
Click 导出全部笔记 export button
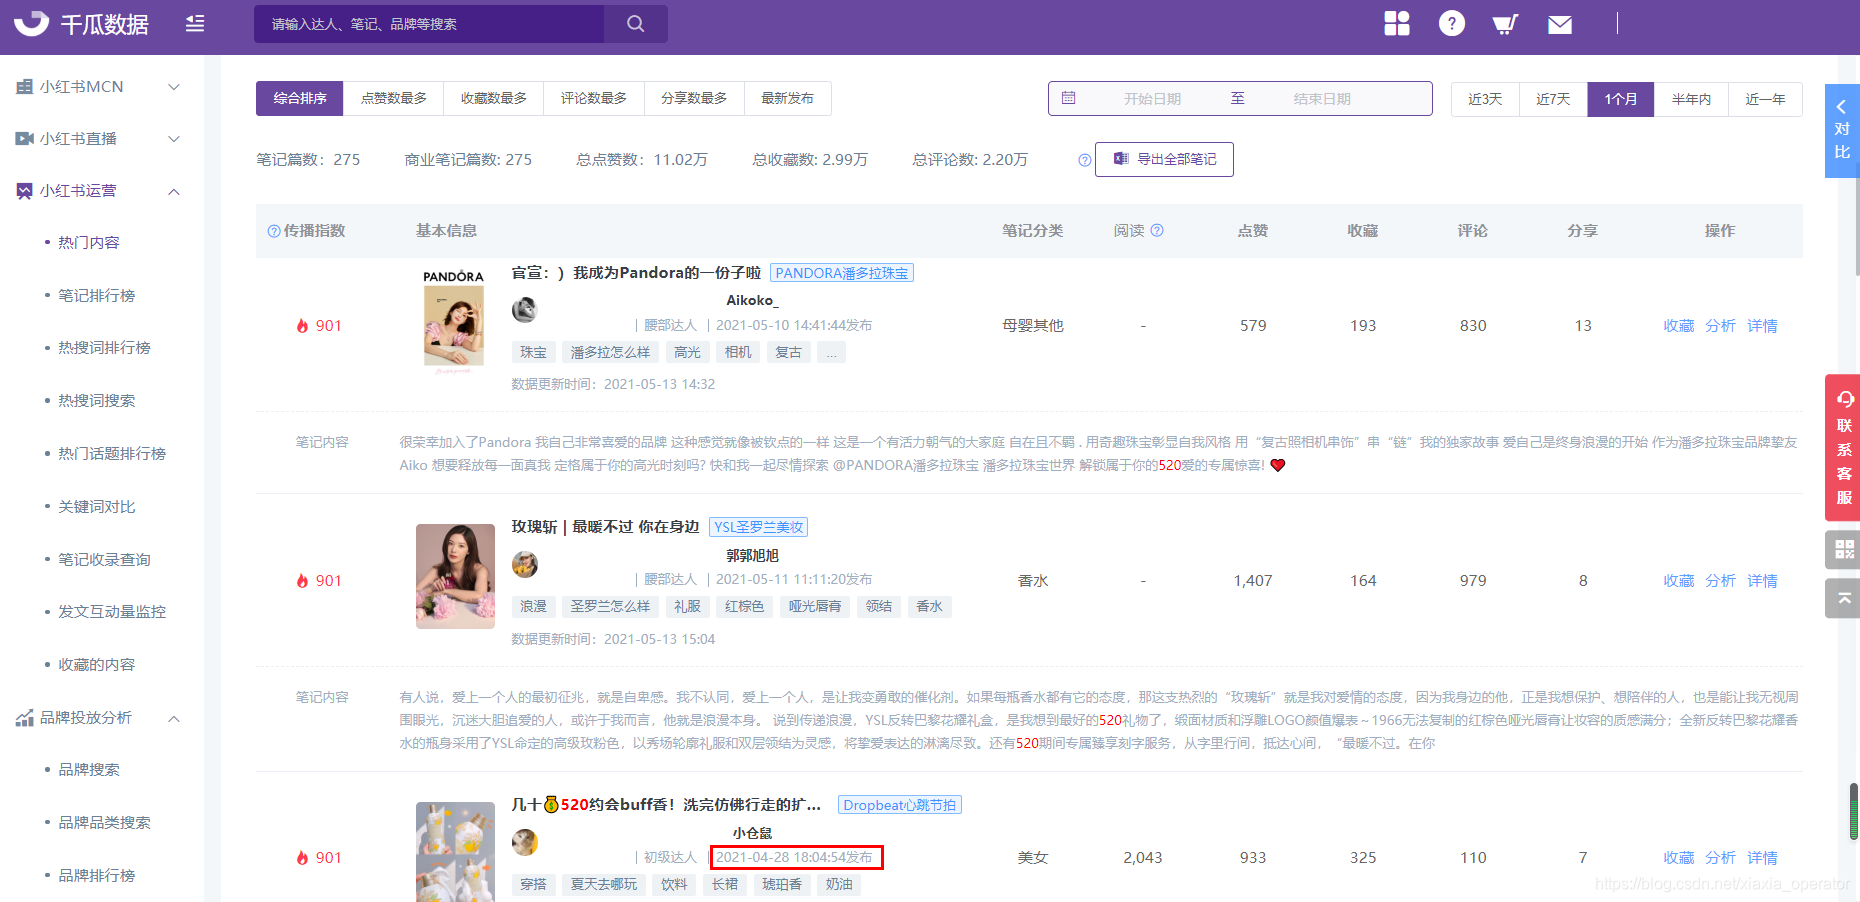[1164, 159]
